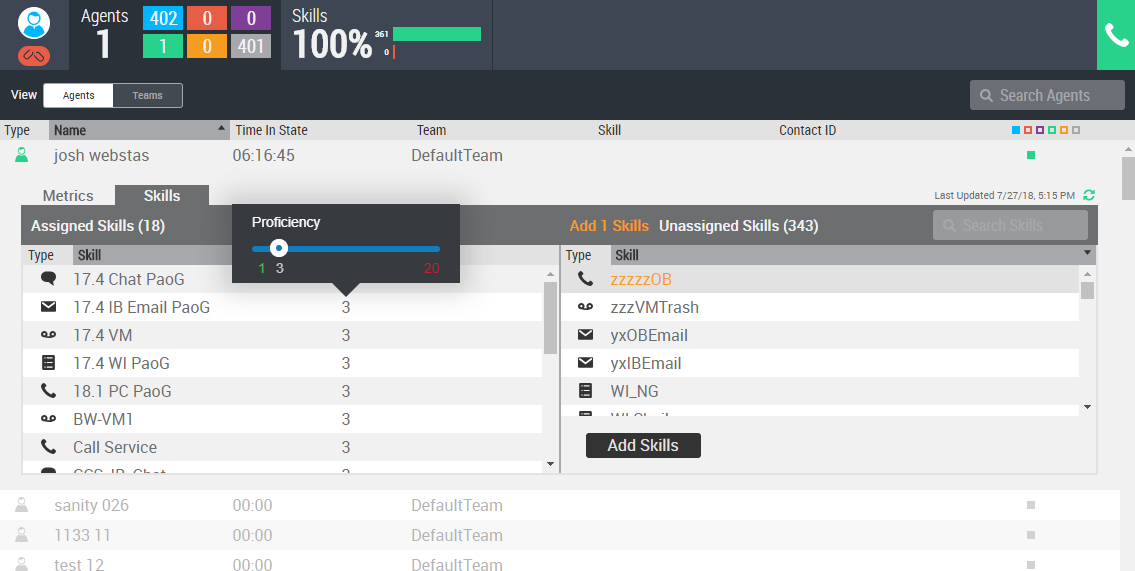Click josh webstas green agent icon
This screenshot has width=1135, height=571.
(x=22, y=155)
